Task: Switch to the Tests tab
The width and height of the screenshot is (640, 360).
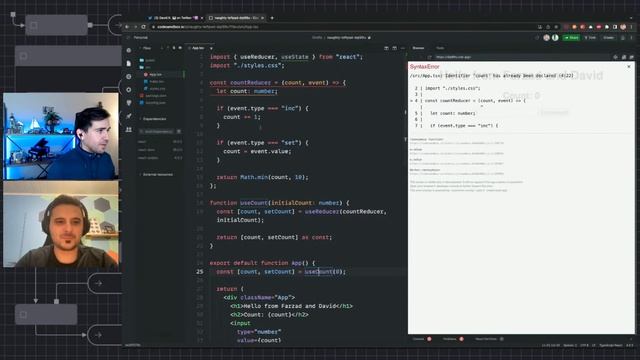Action: [440, 48]
